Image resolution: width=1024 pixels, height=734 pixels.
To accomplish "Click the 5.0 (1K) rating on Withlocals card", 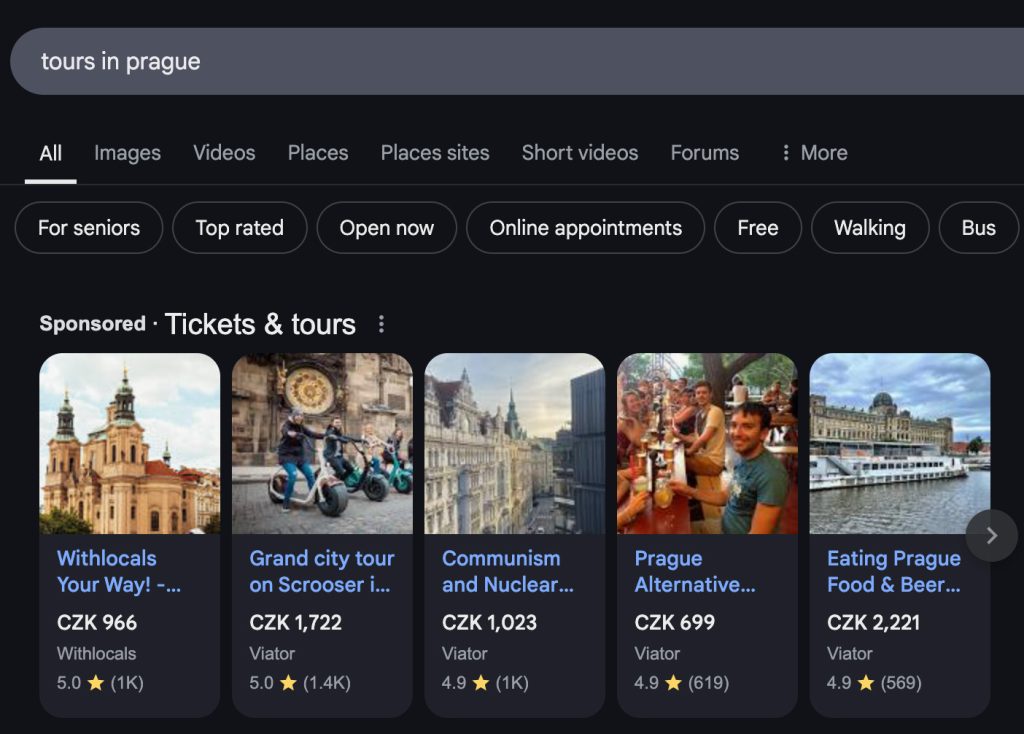I will coord(100,683).
